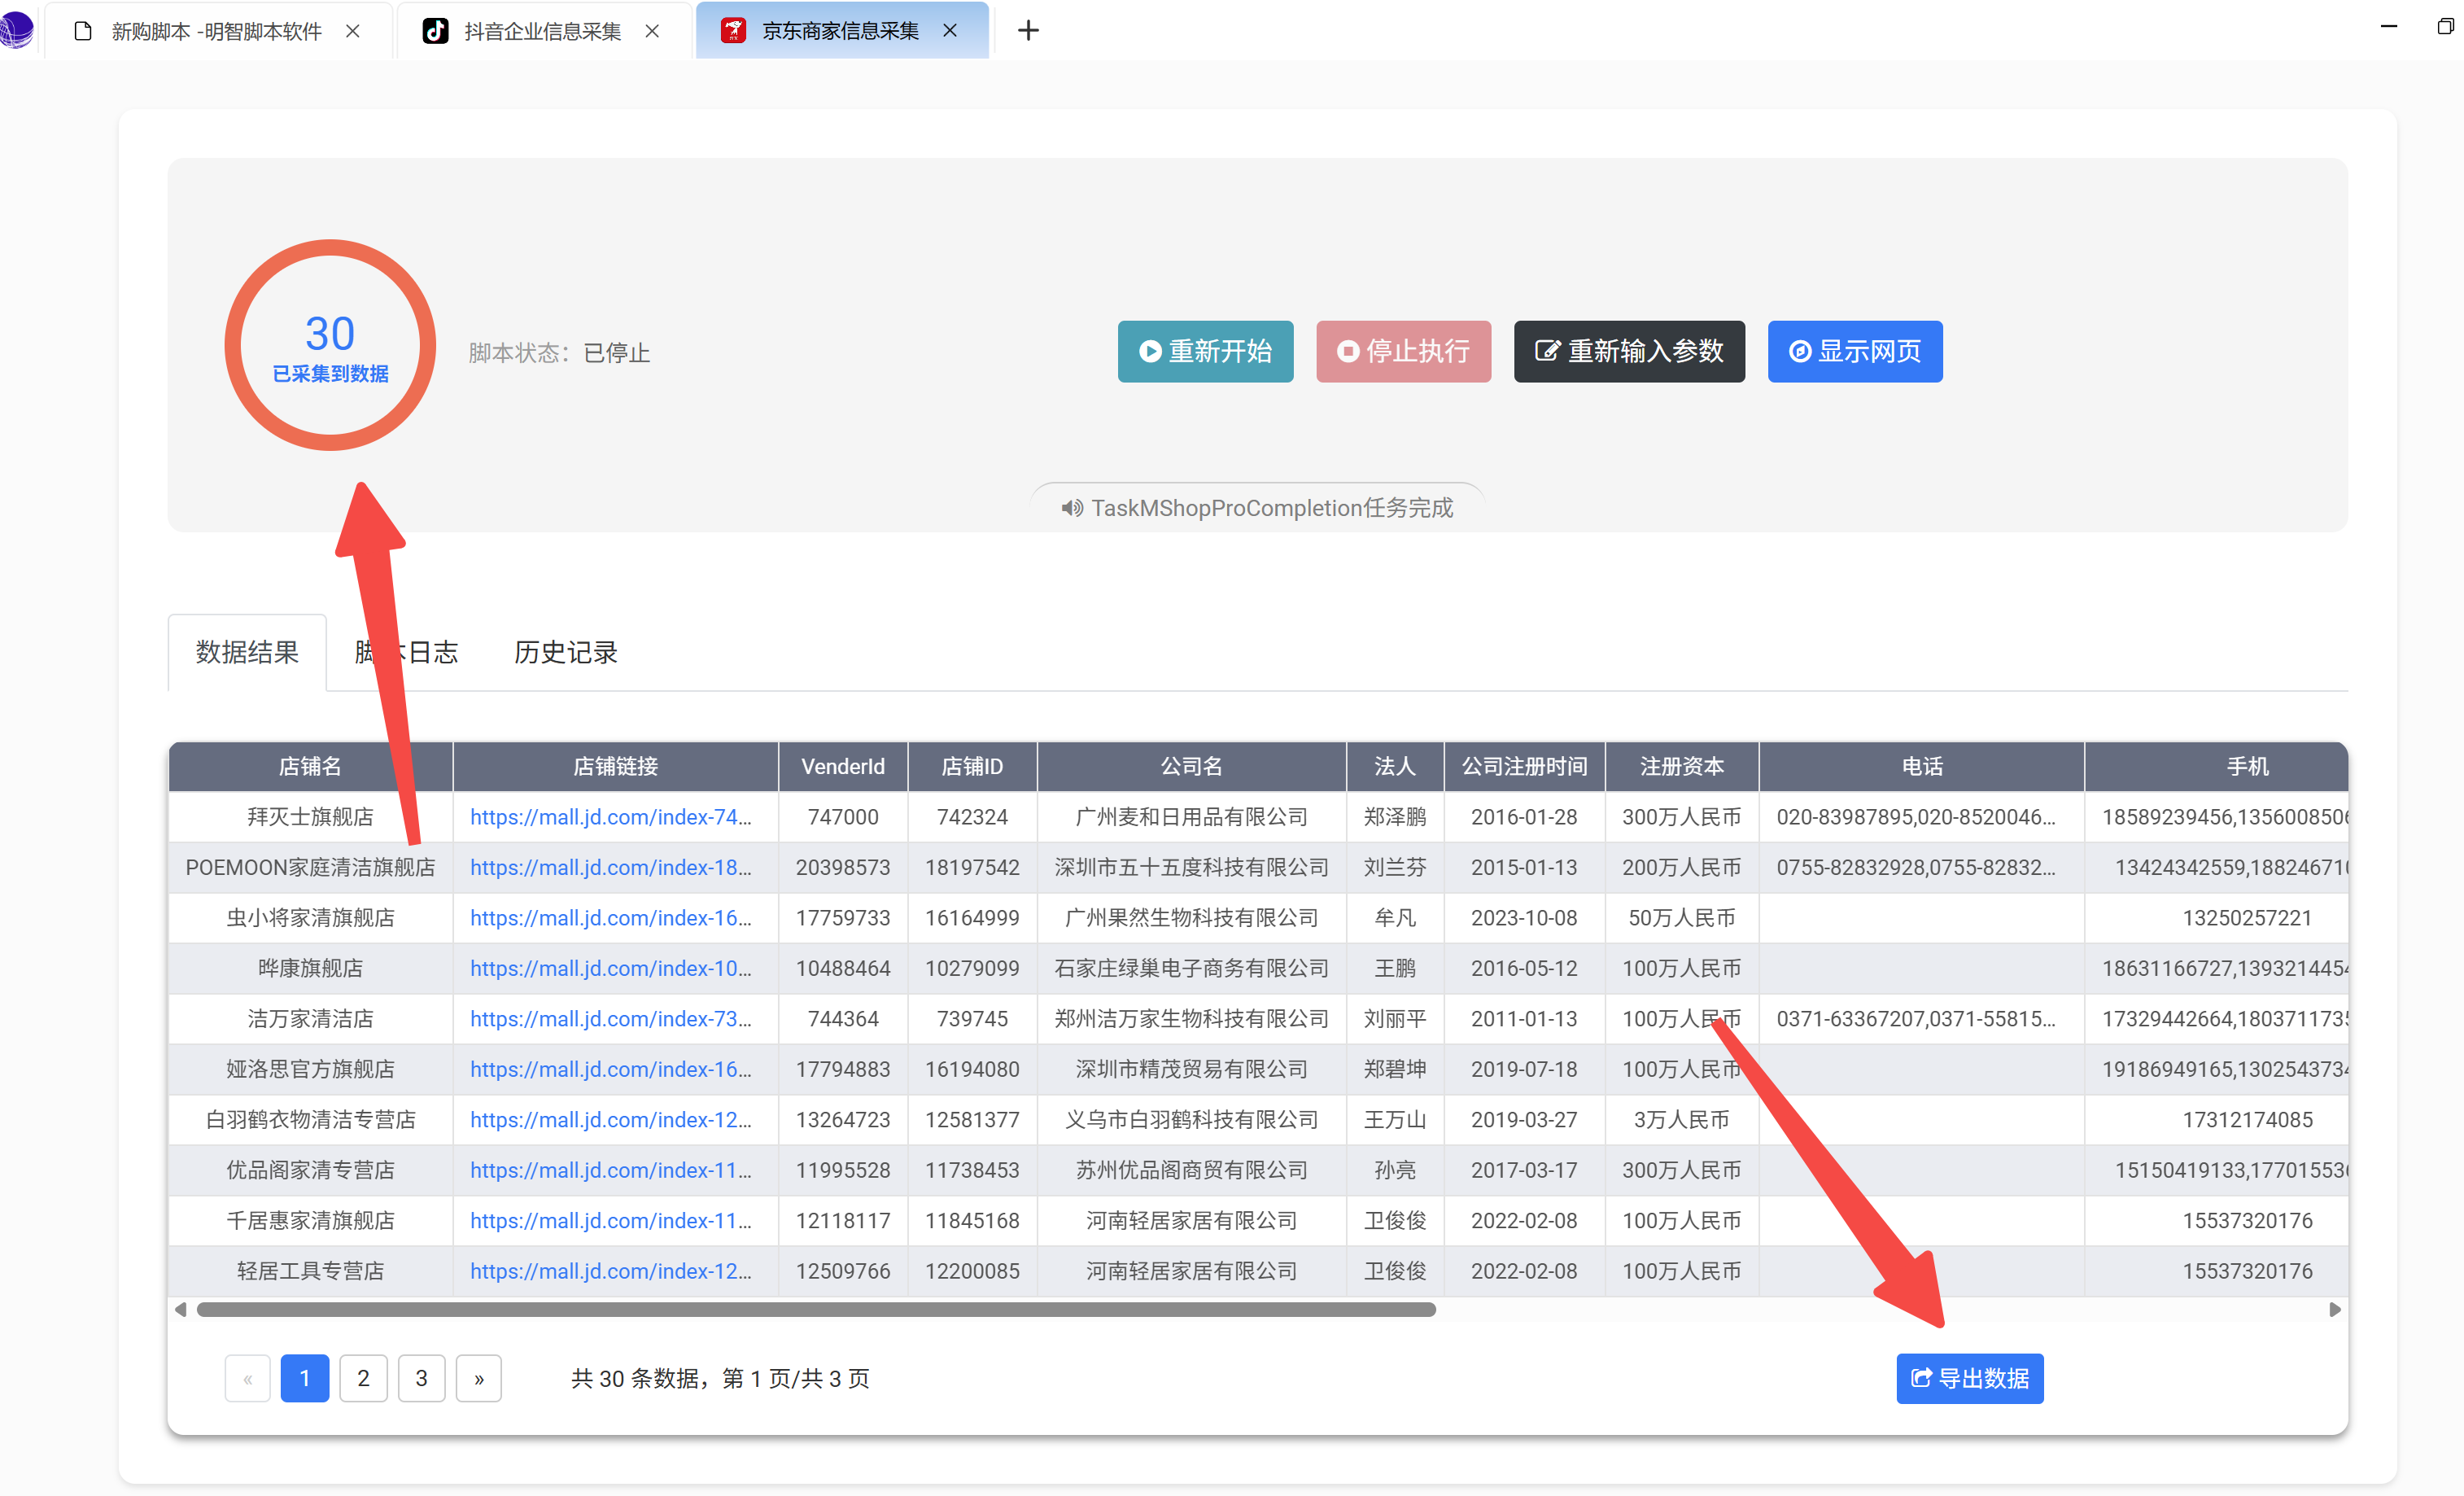Switch to 抖音企业信息采集 browser tab
This screenshot has height=1496, width=2464.
[x=542, y=31]
